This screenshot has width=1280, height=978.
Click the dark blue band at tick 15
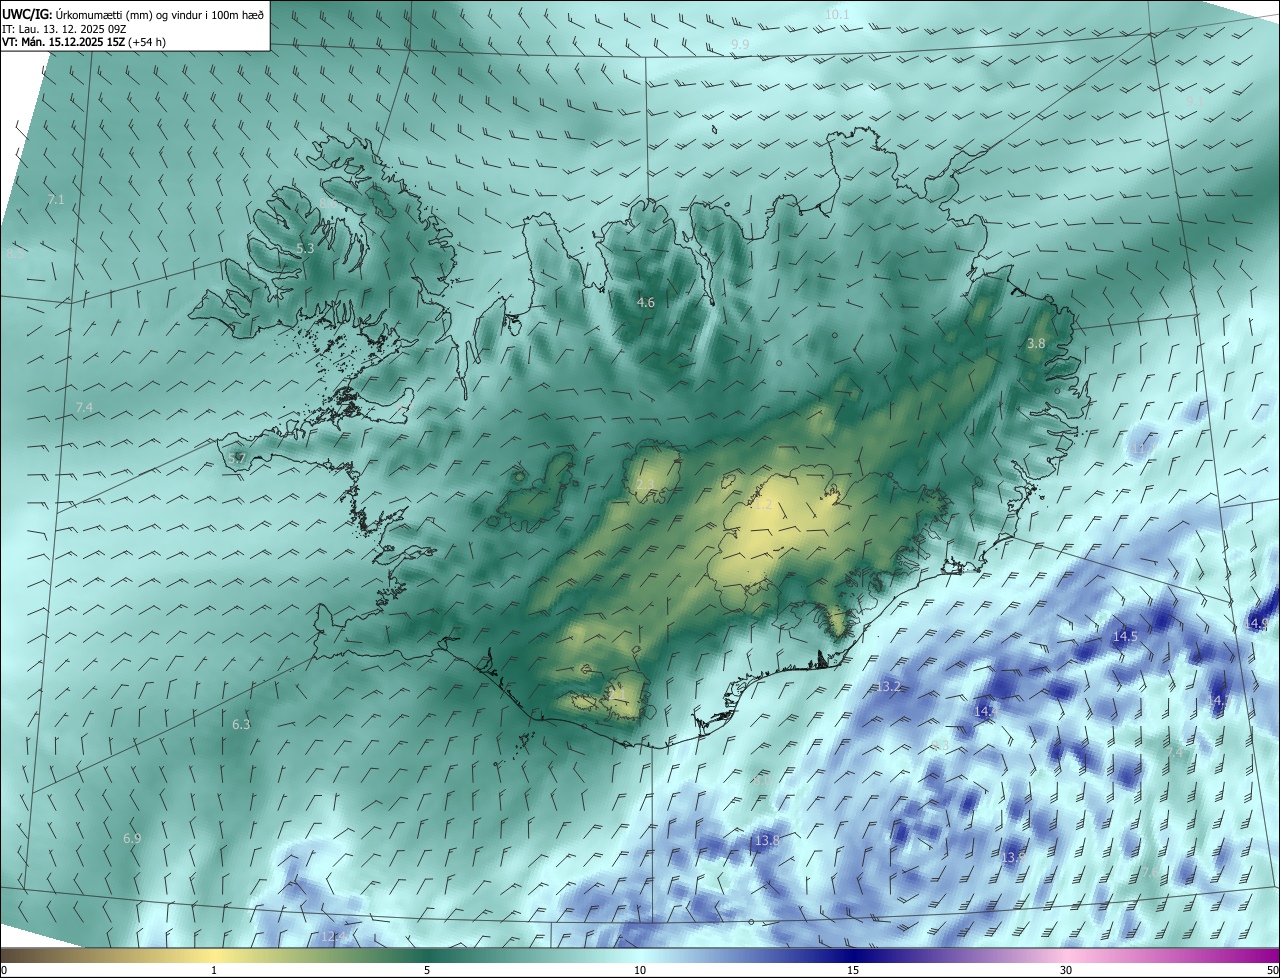tap(853, 956)
